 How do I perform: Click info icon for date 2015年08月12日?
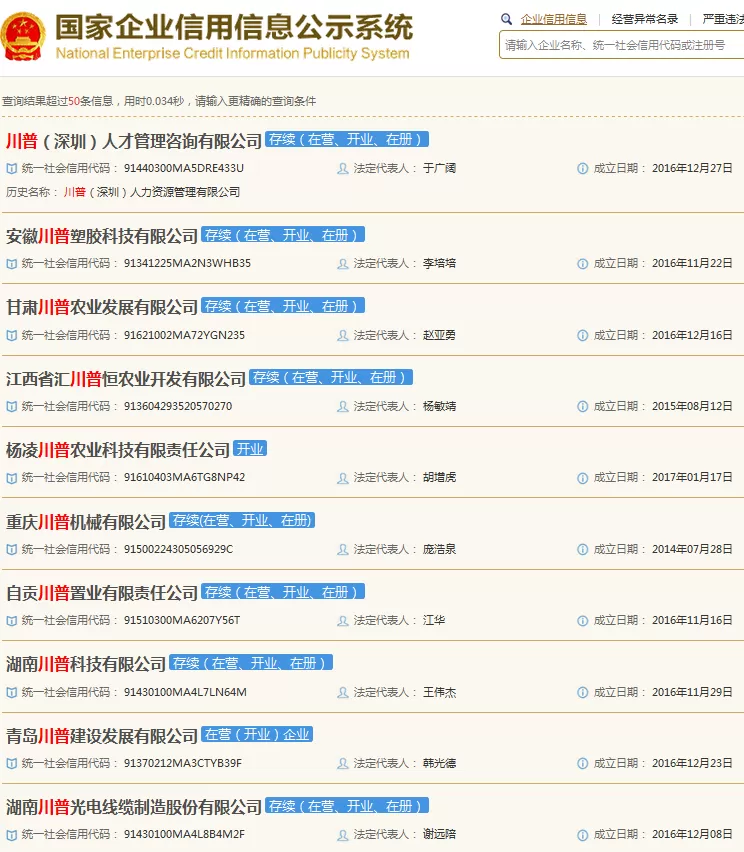[x=583, y=407]
